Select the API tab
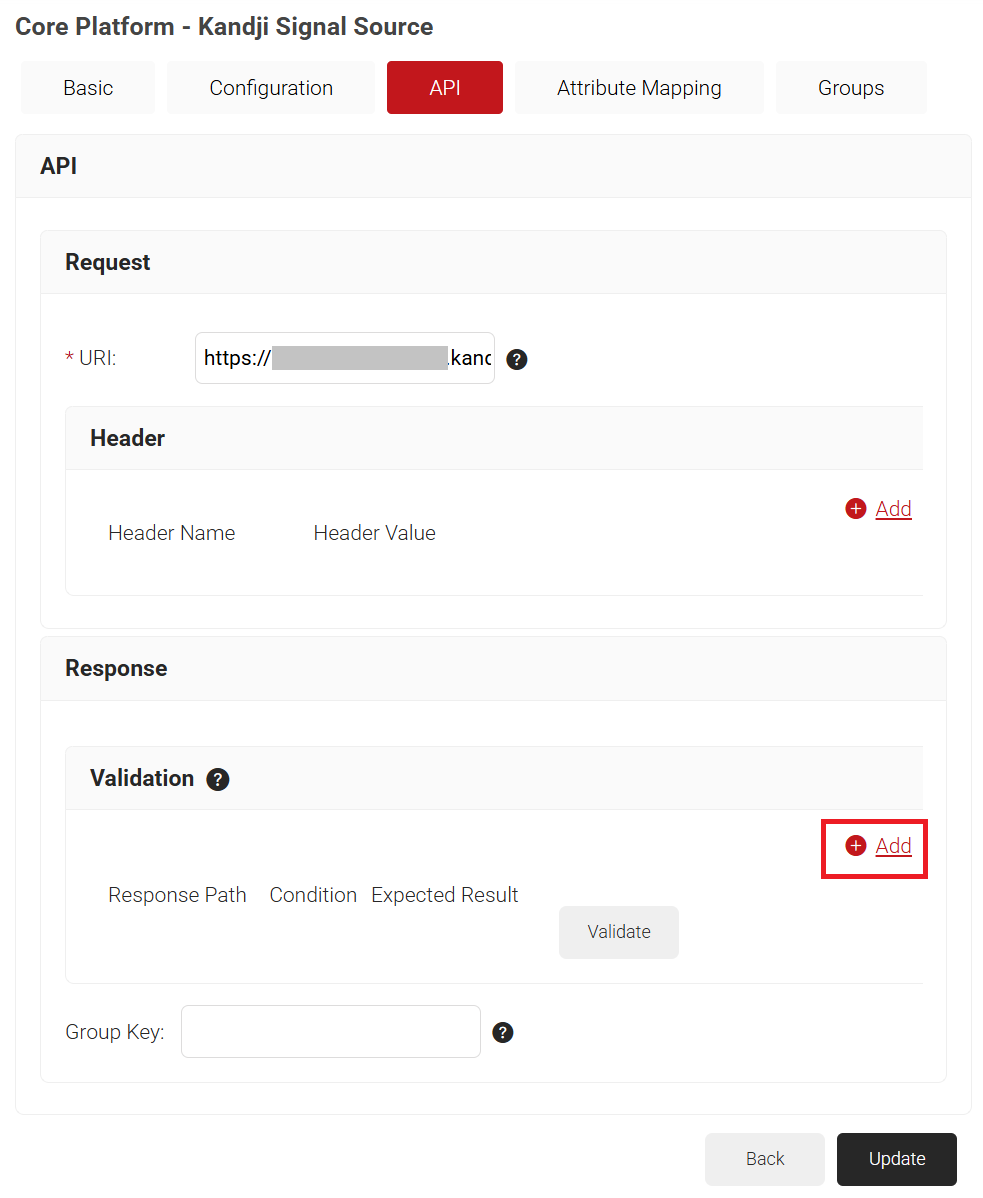The image size is (983, 1198). pos(445,88)
